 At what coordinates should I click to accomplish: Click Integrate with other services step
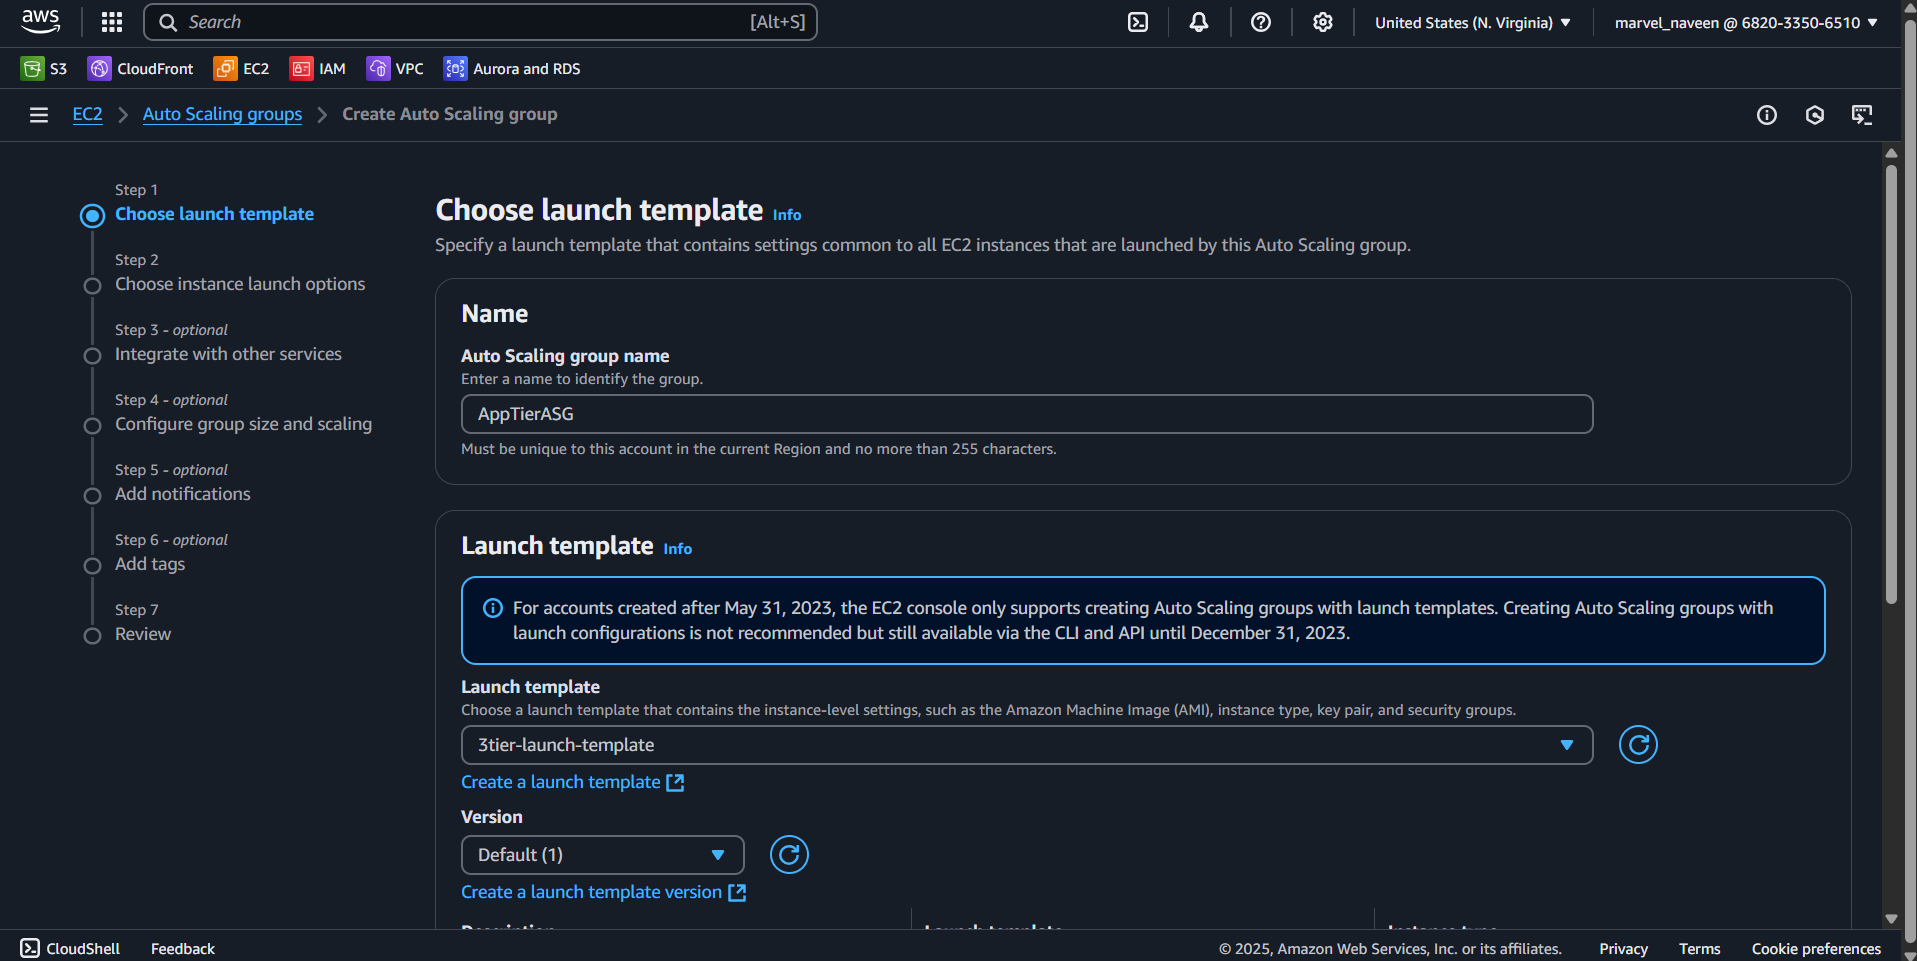tap(228, 354)
